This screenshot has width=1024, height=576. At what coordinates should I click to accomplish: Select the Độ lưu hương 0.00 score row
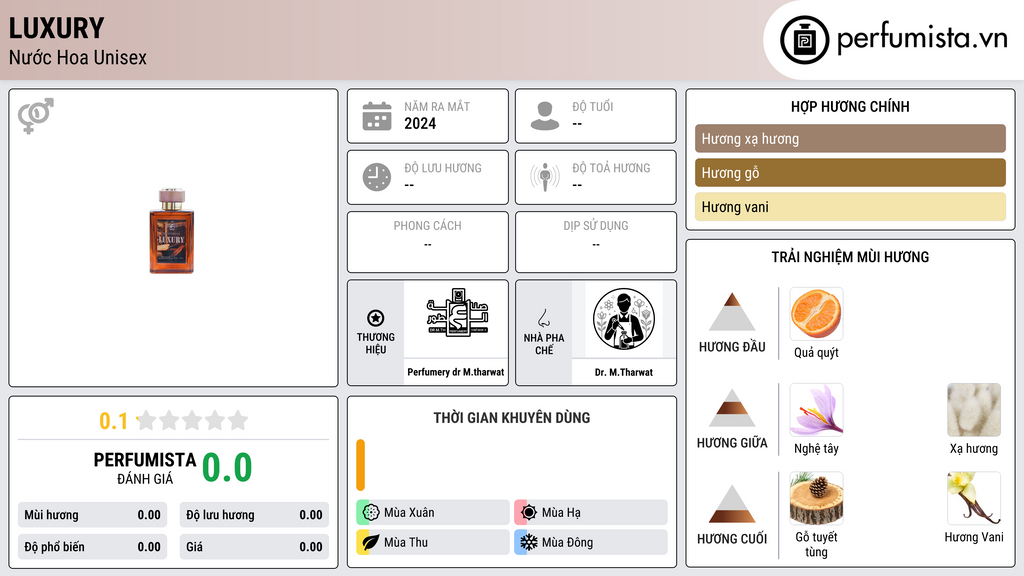coord(254,515)
